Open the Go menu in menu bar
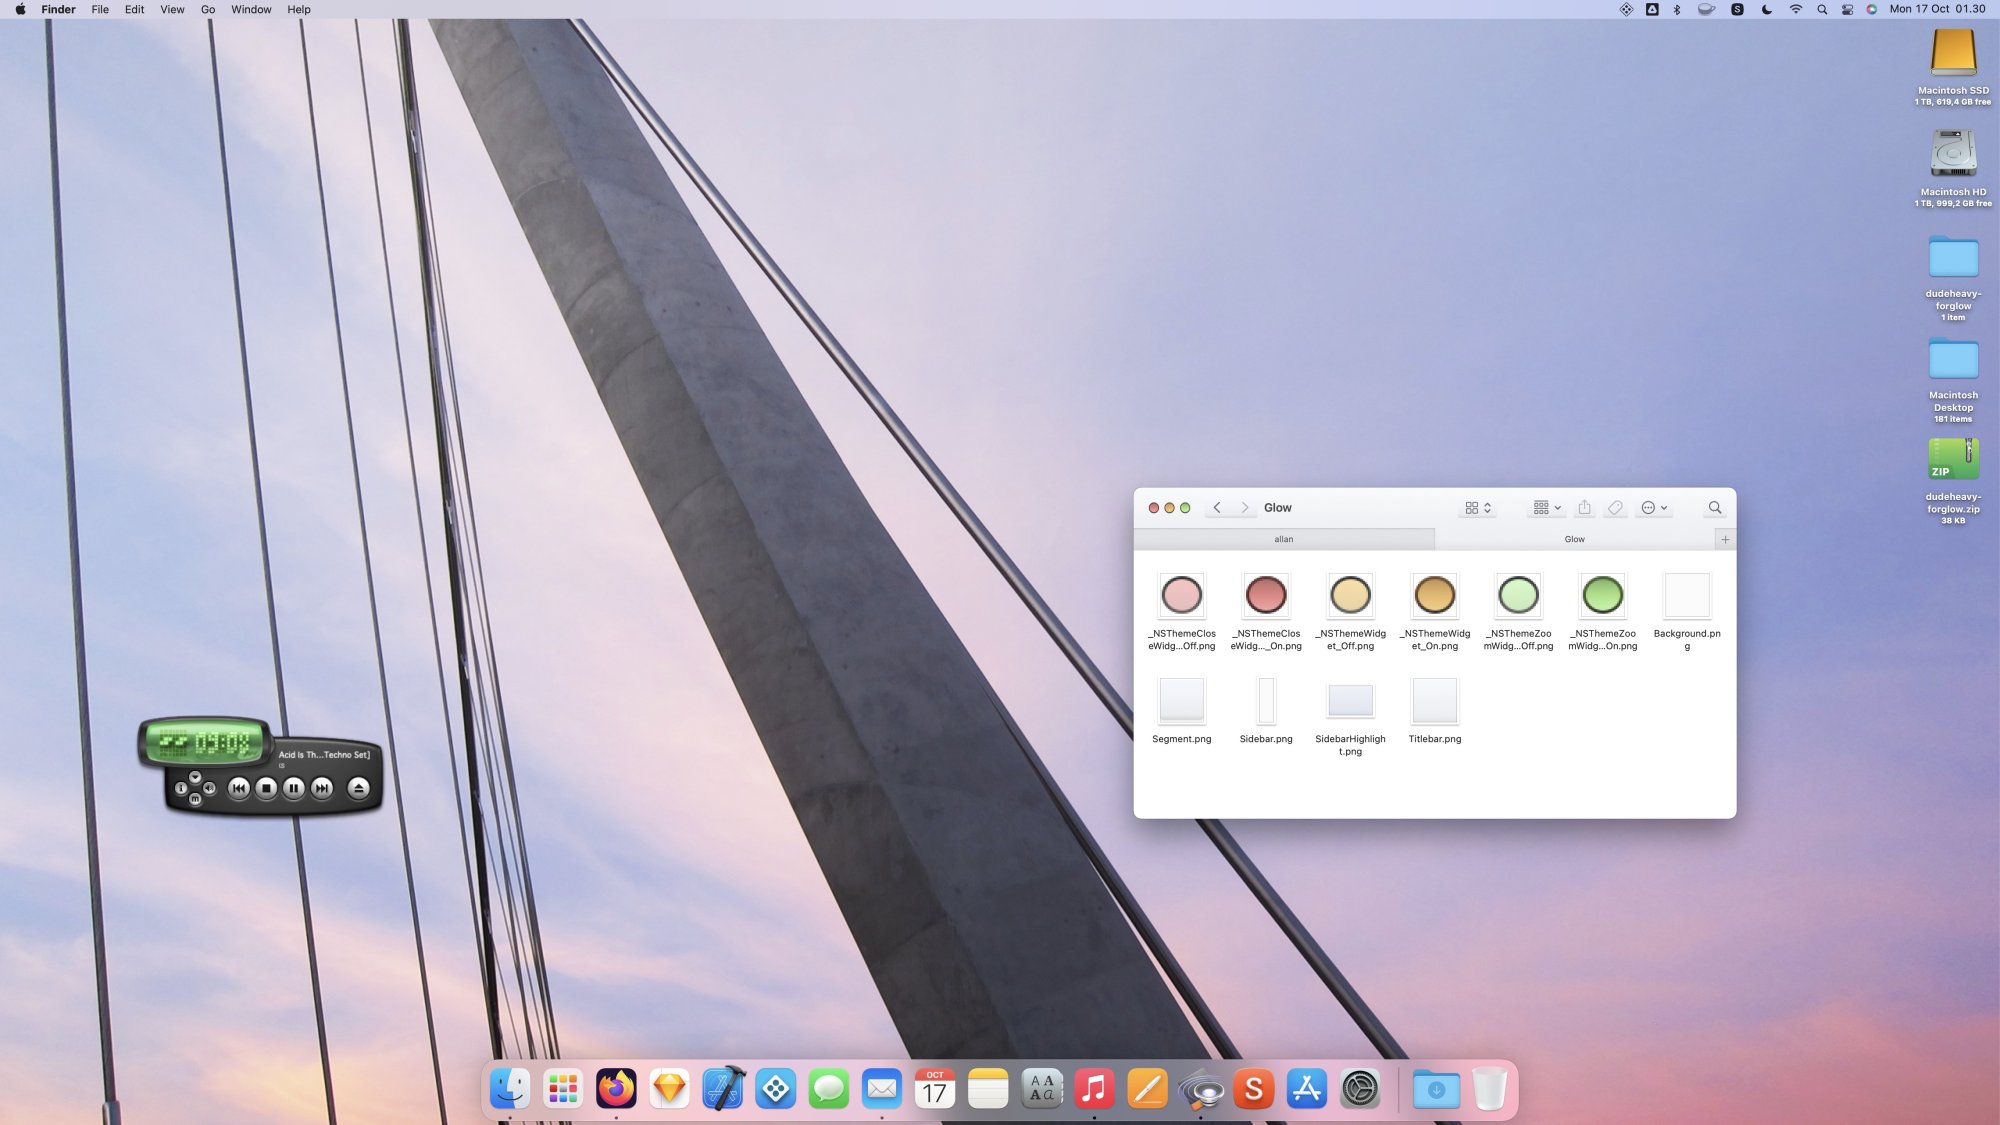Image resolution: width=2000 pixels, height=1125 pixels. [x=208, y=9]
